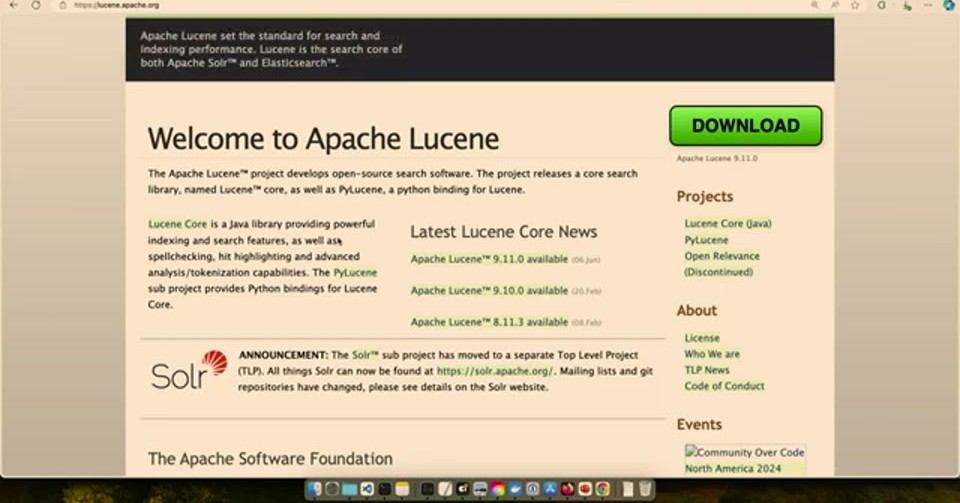Open the colorful wheel app icon in Dock
The image size is (960, 503).
point(498,488)
